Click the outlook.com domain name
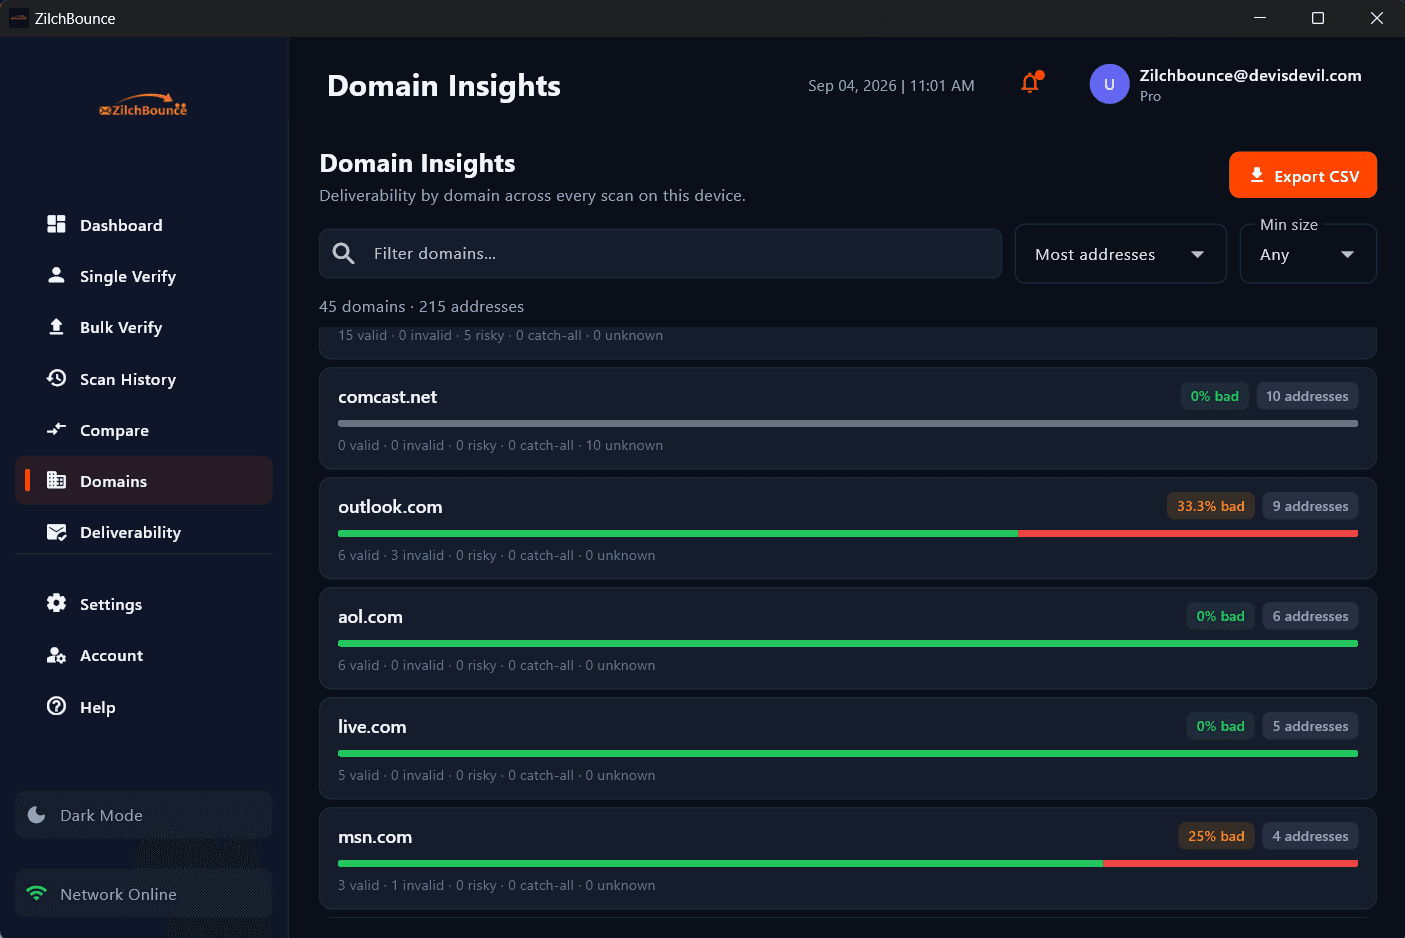This screenshot has width=1405, height=938. [390, 507]
